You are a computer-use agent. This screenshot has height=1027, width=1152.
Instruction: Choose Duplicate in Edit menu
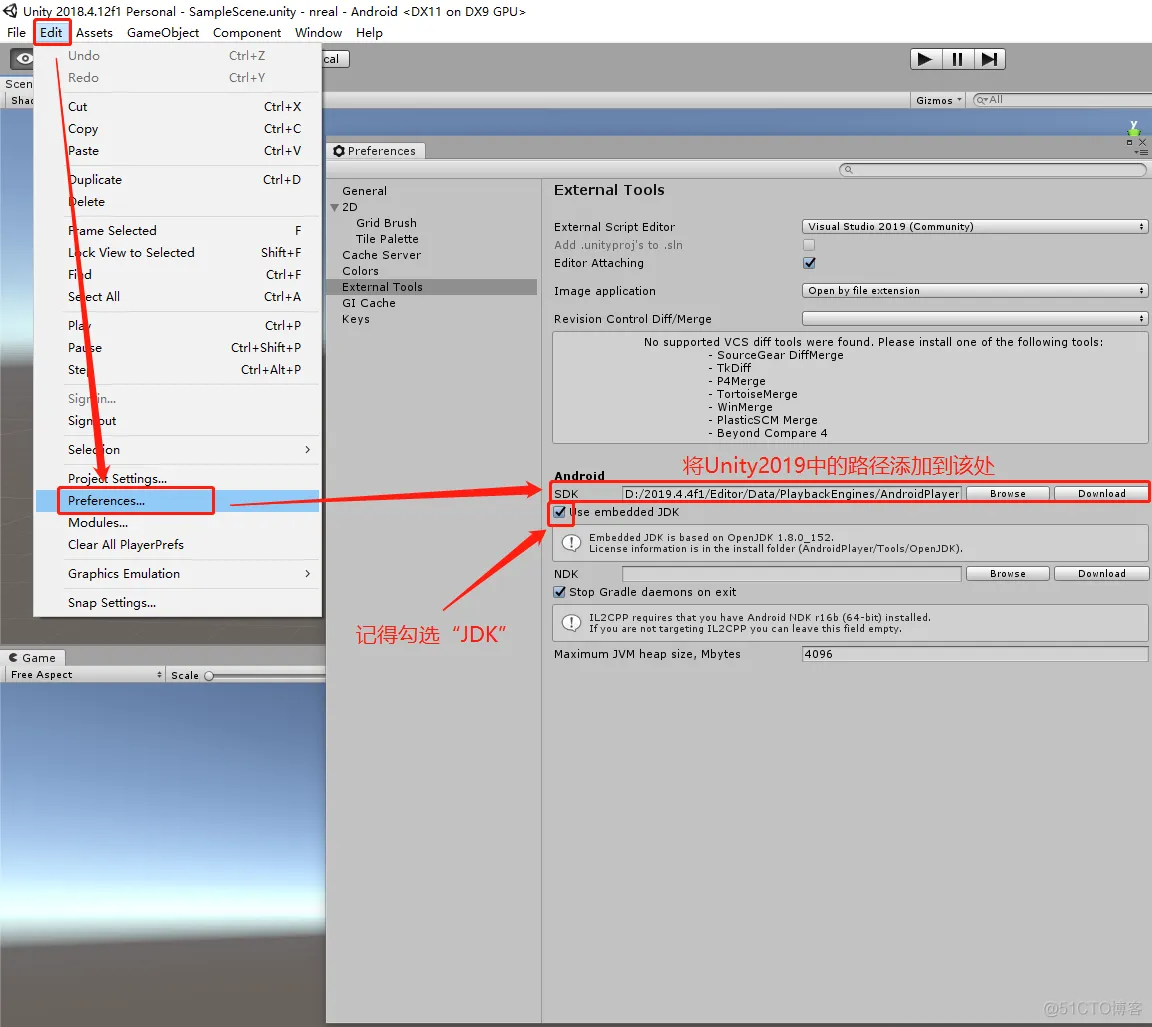pyautogui.click(x=177, y=179)
